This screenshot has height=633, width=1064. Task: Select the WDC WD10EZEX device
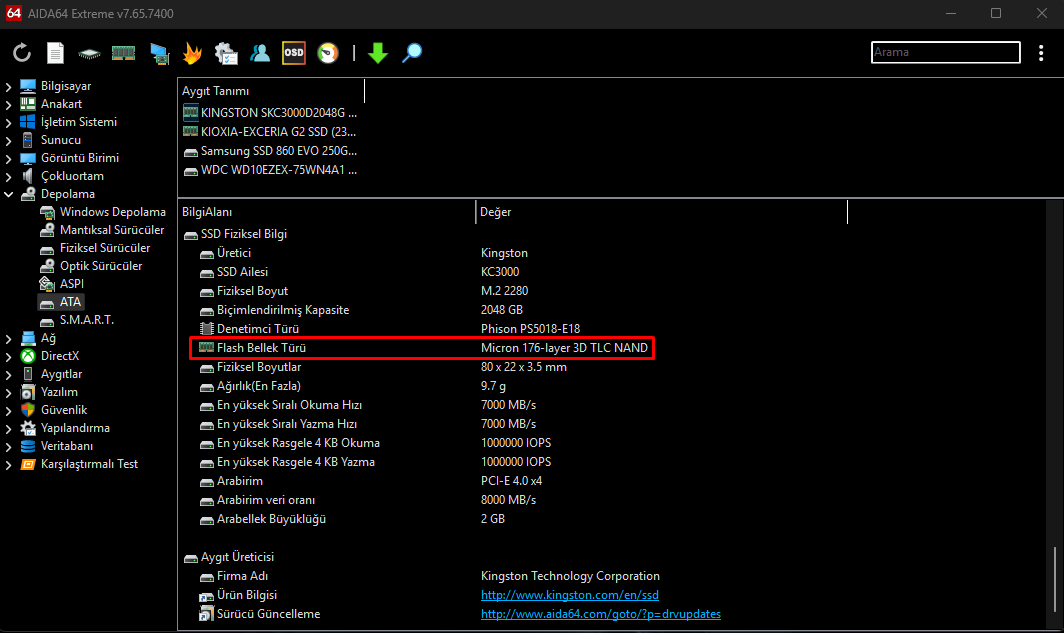278,170
